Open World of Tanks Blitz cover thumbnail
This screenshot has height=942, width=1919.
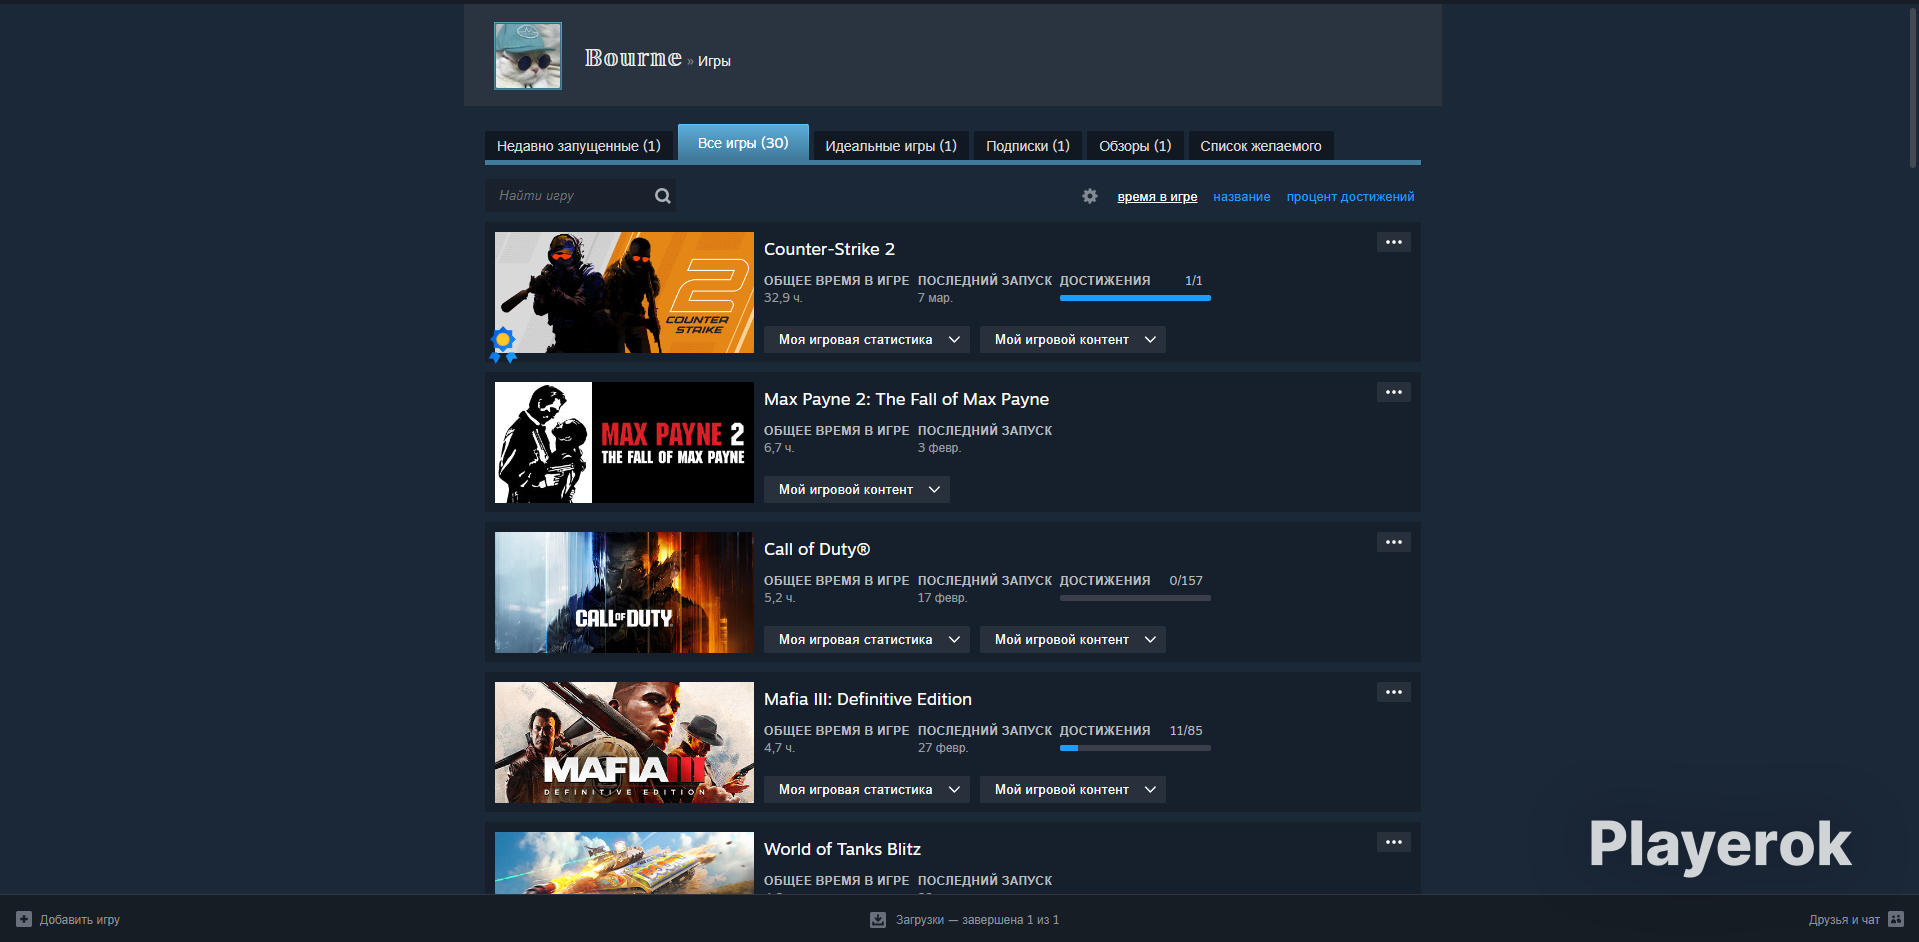[624, 863]
